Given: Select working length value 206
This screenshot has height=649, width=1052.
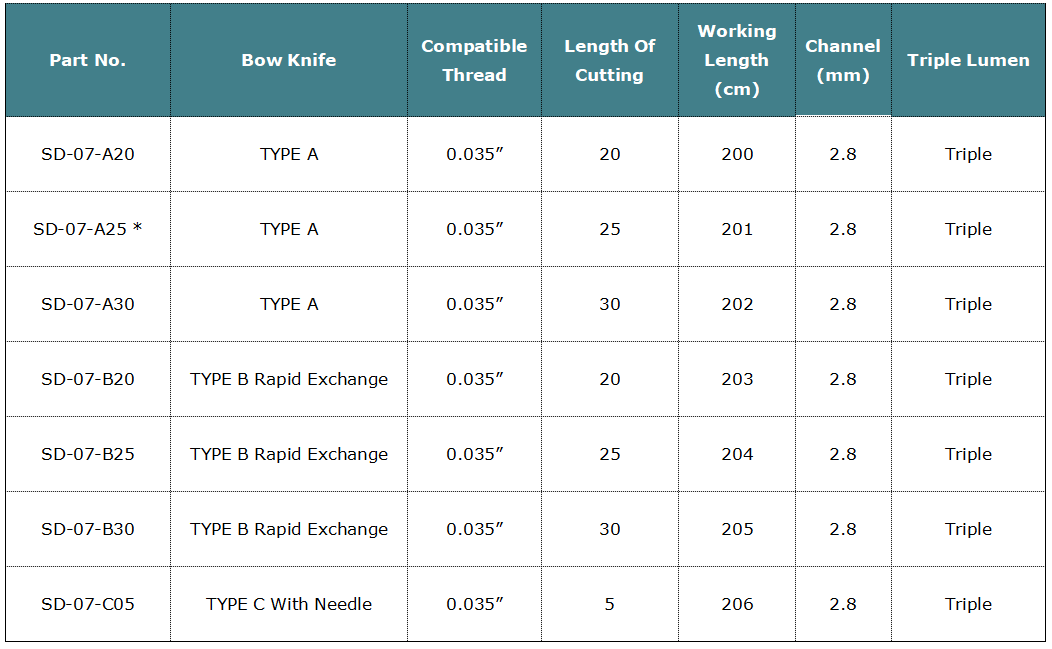Looking at the screenshot, I should (737, 604).
